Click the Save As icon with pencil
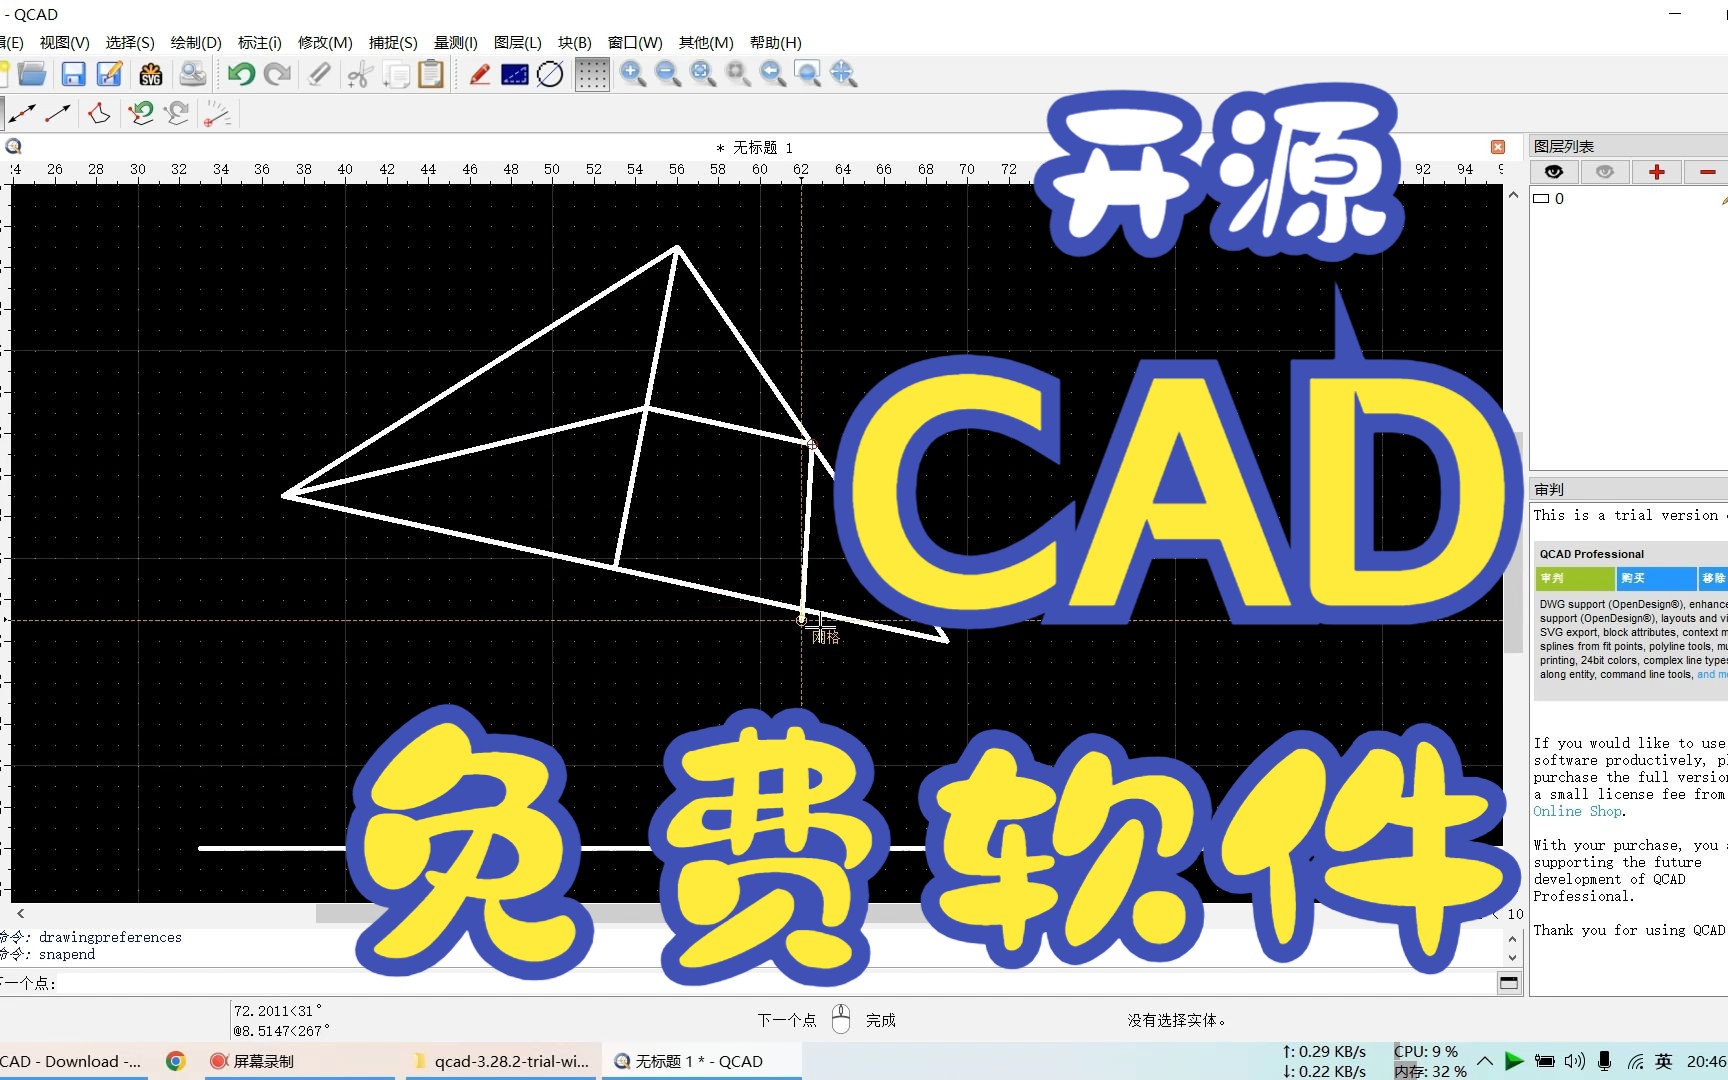 [109, 74]
